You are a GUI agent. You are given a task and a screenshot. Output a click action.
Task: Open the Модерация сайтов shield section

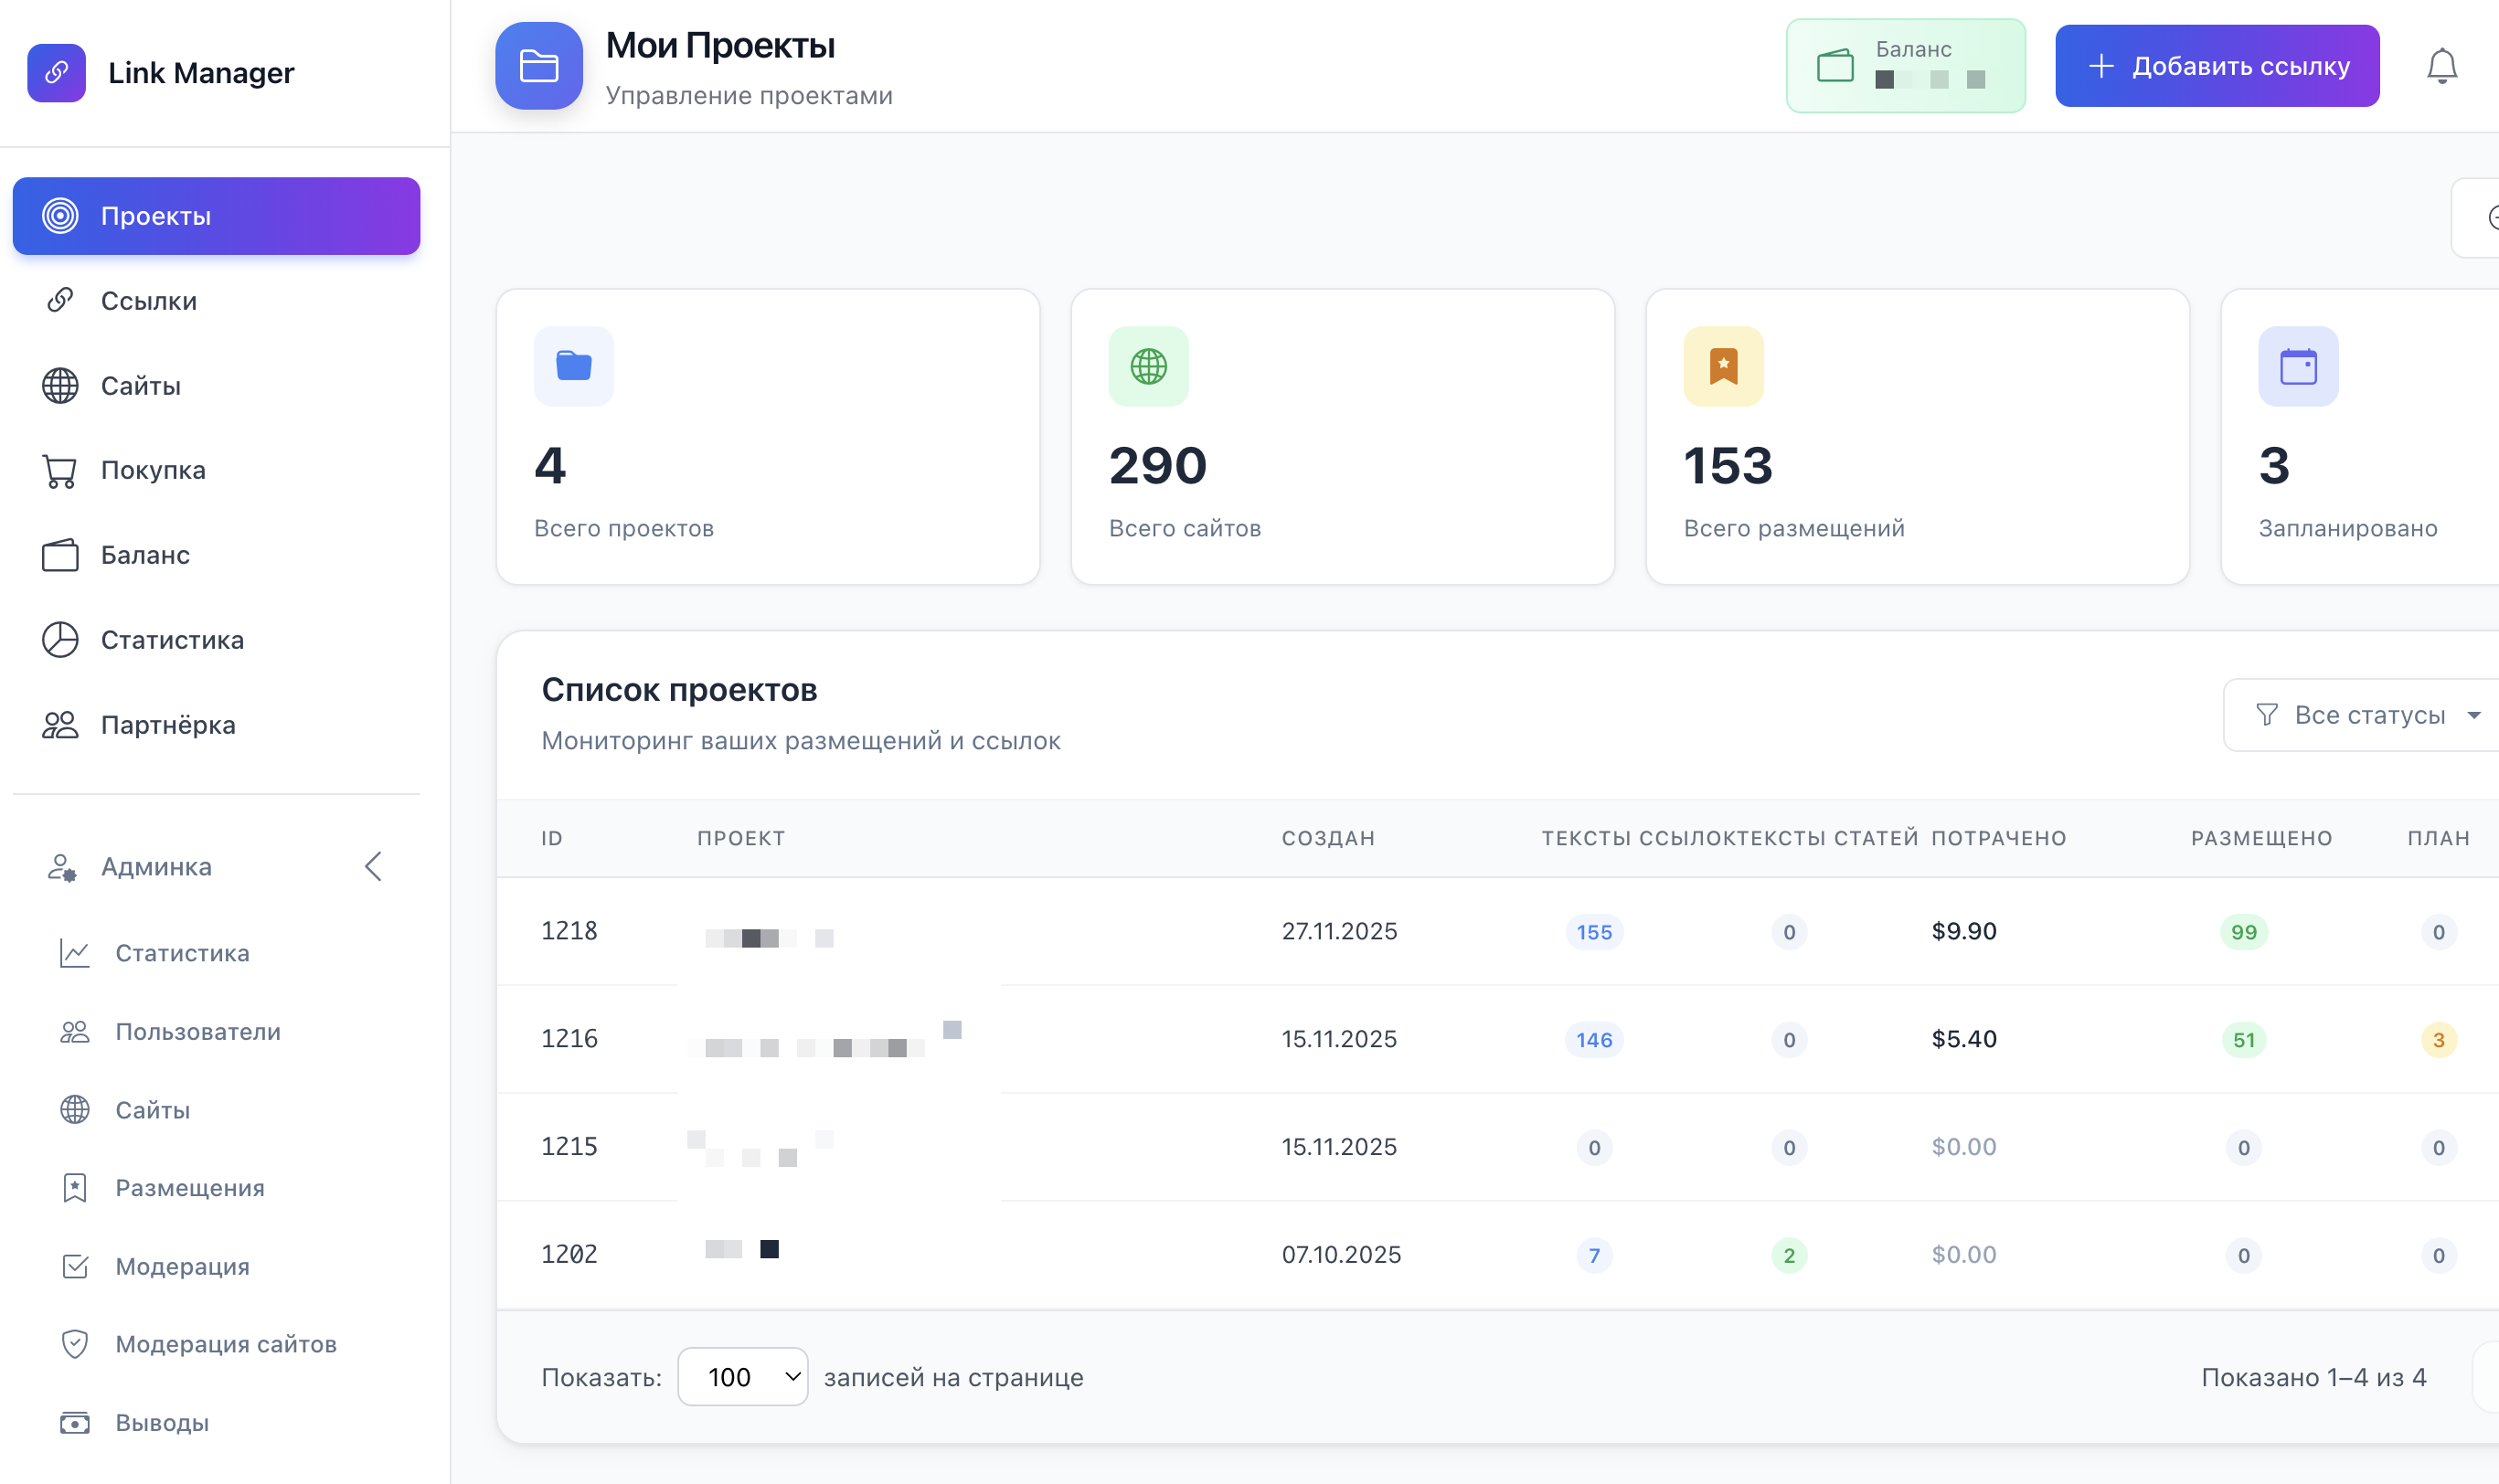coord(226,1344)
